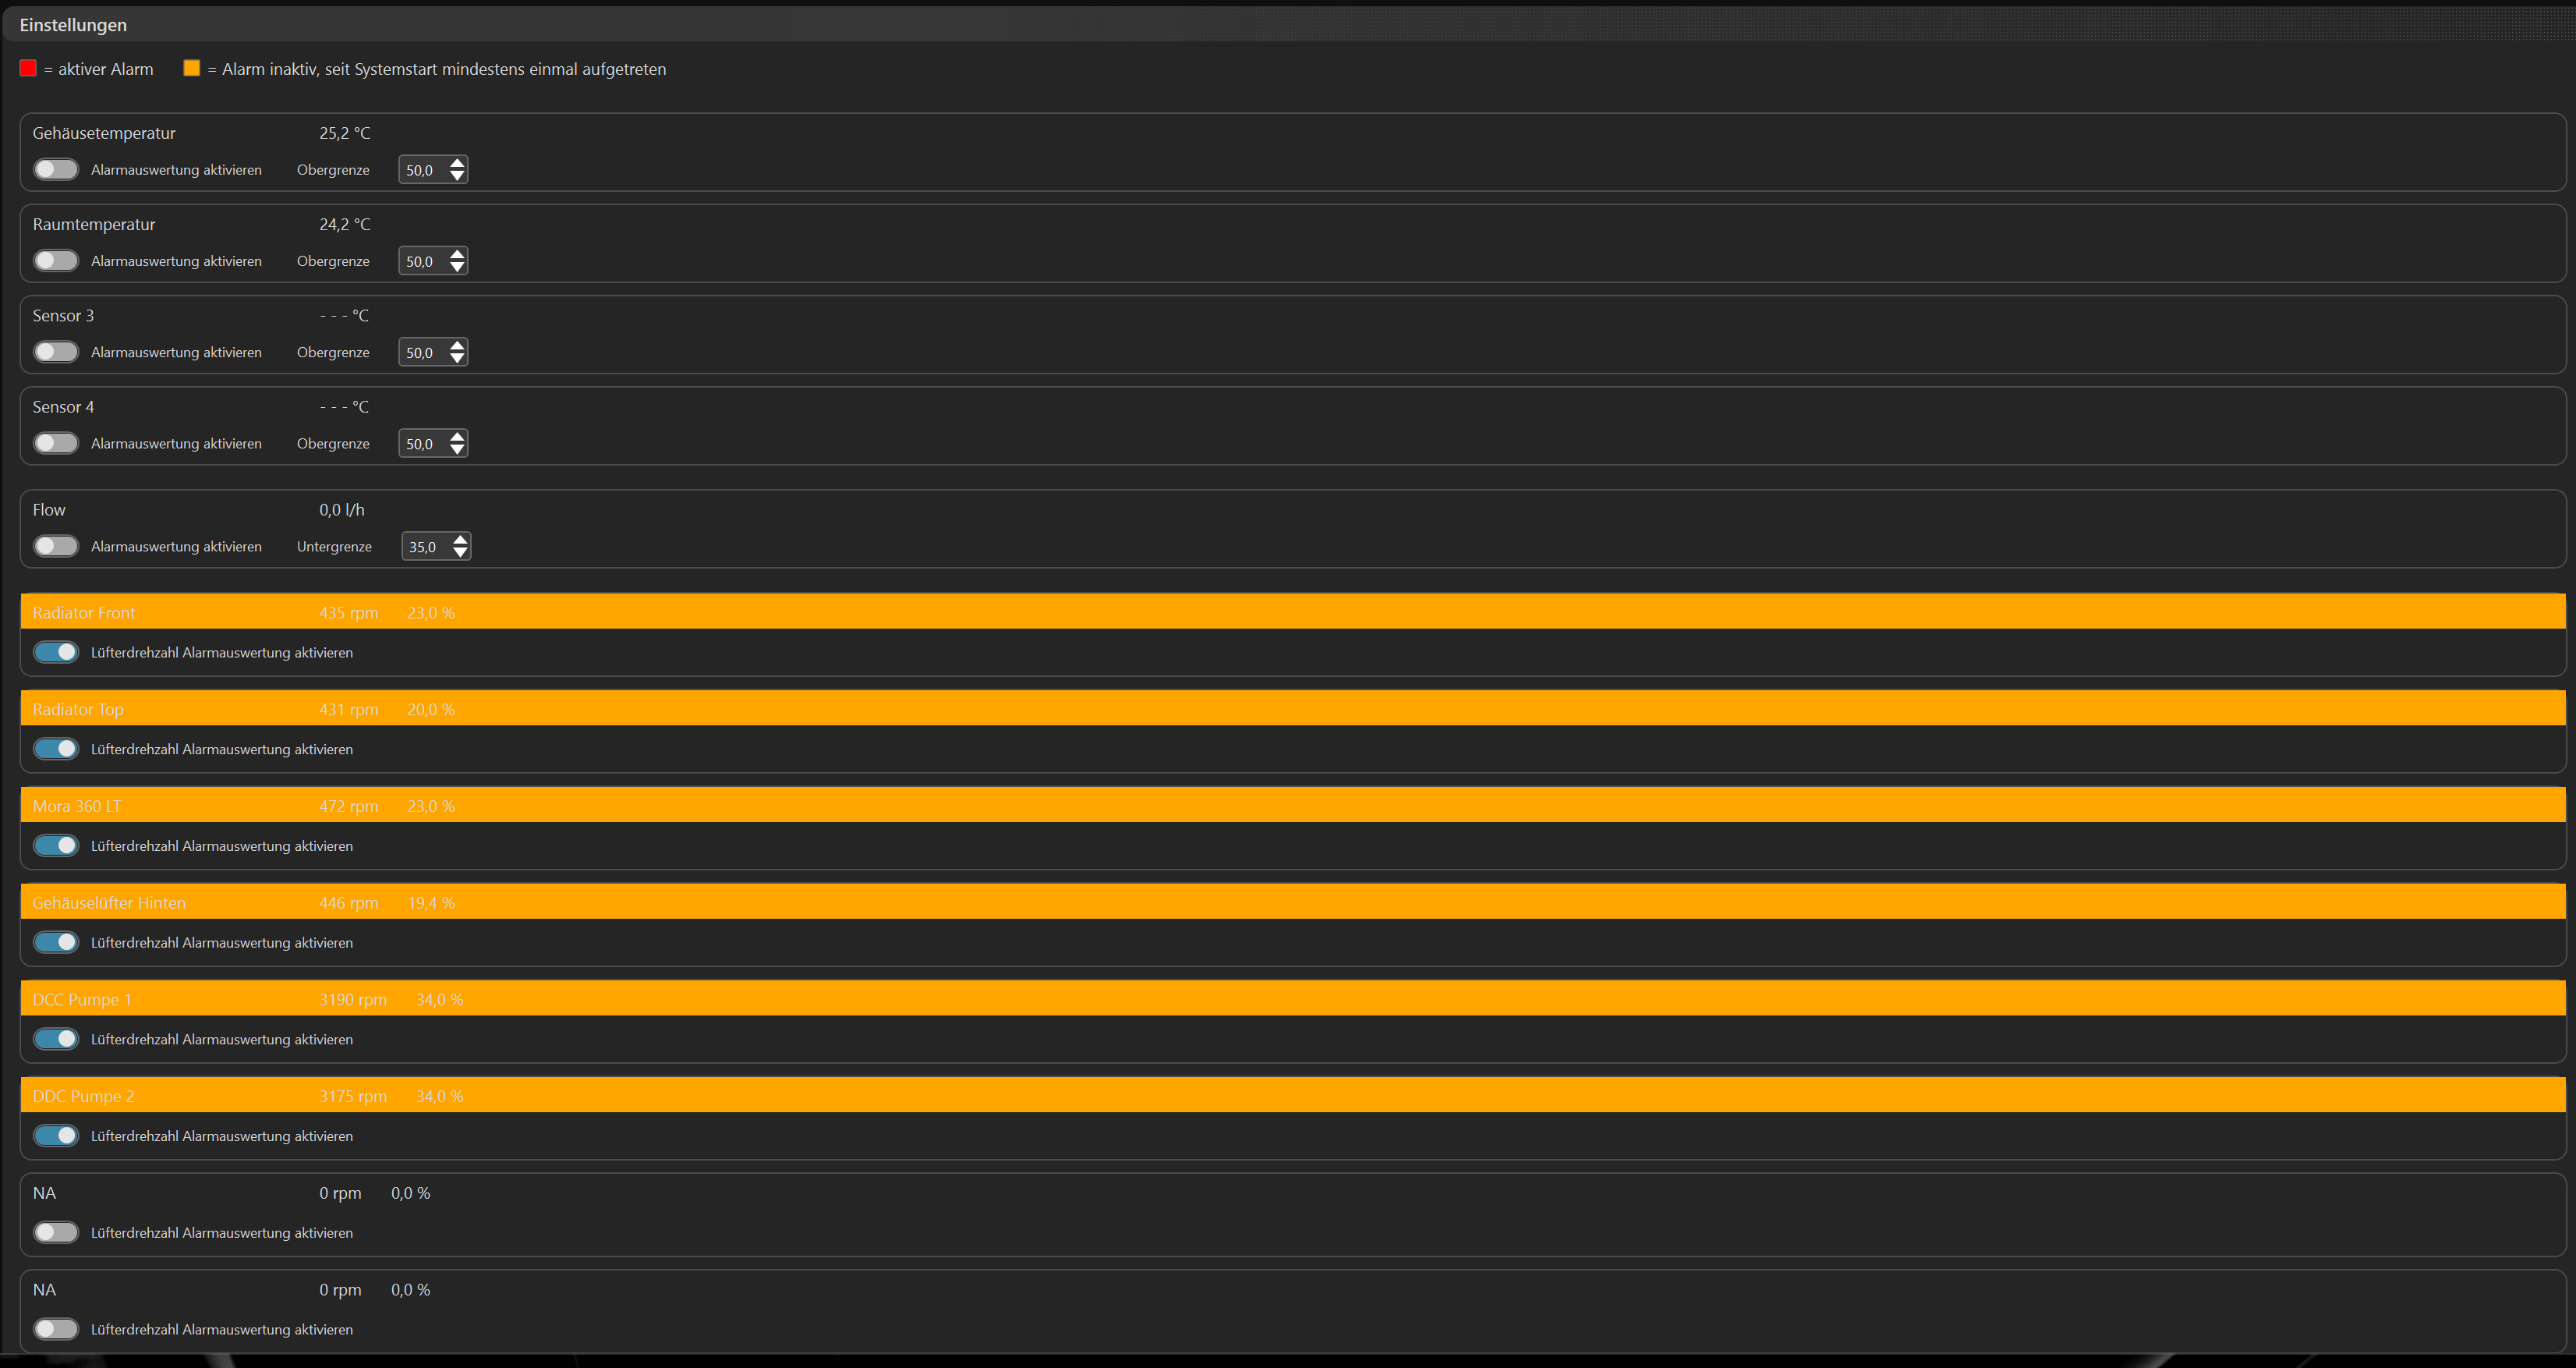Decrease Raumtemperatur Obergrenze with down arrow
Image resolution: width=2576 pixels, height=1368 pixels.
[x=457, y=268]
